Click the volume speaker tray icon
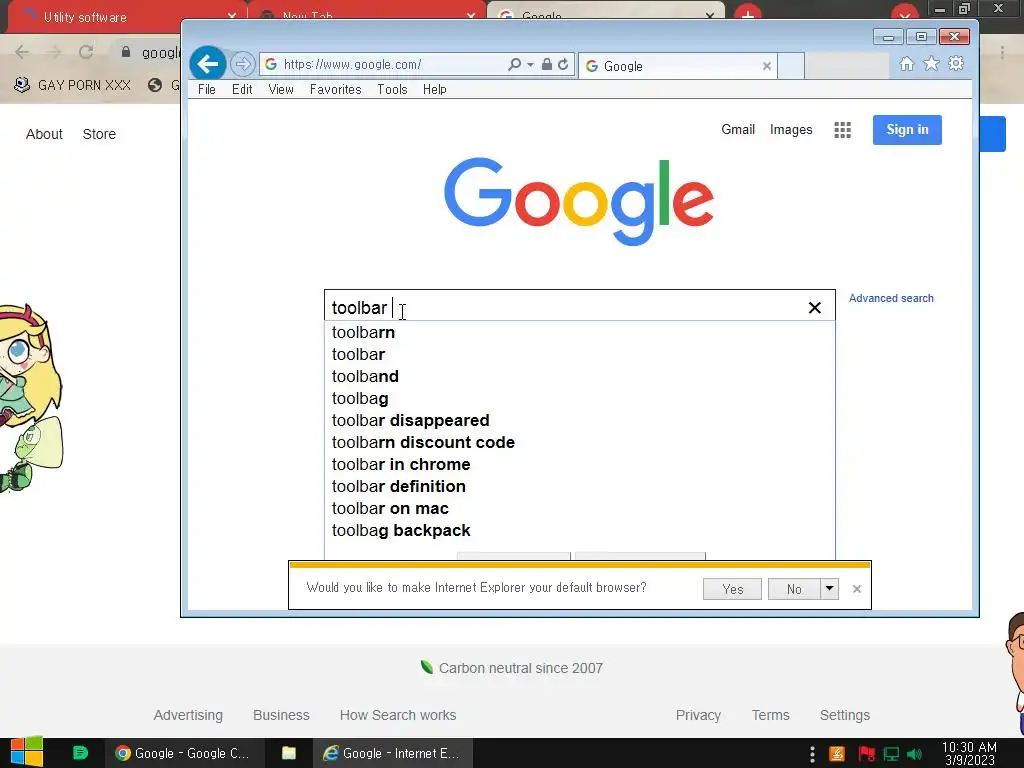This screenshot has height=768, width=1024. click(x=916, y=754)
